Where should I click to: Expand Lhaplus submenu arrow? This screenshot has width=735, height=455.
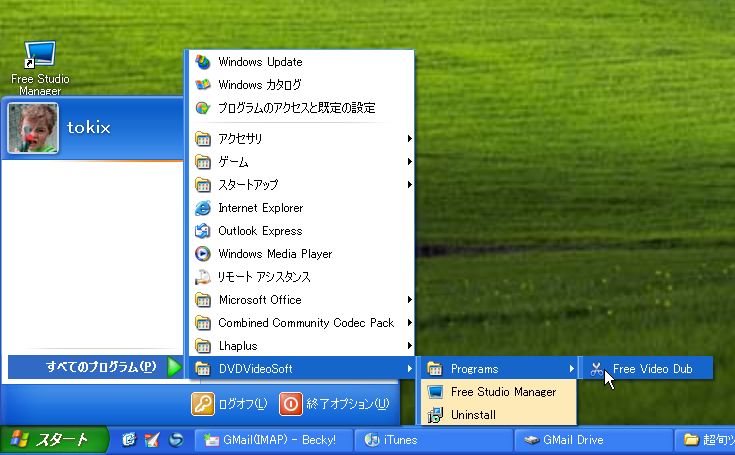click(409, 346)
